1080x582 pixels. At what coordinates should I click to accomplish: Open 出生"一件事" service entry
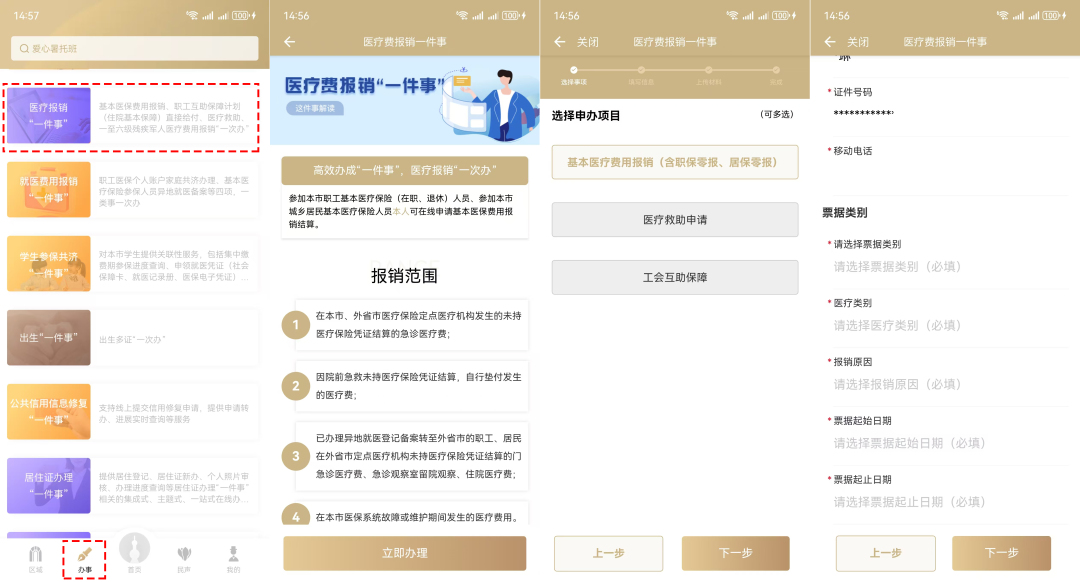coord(49,337)
